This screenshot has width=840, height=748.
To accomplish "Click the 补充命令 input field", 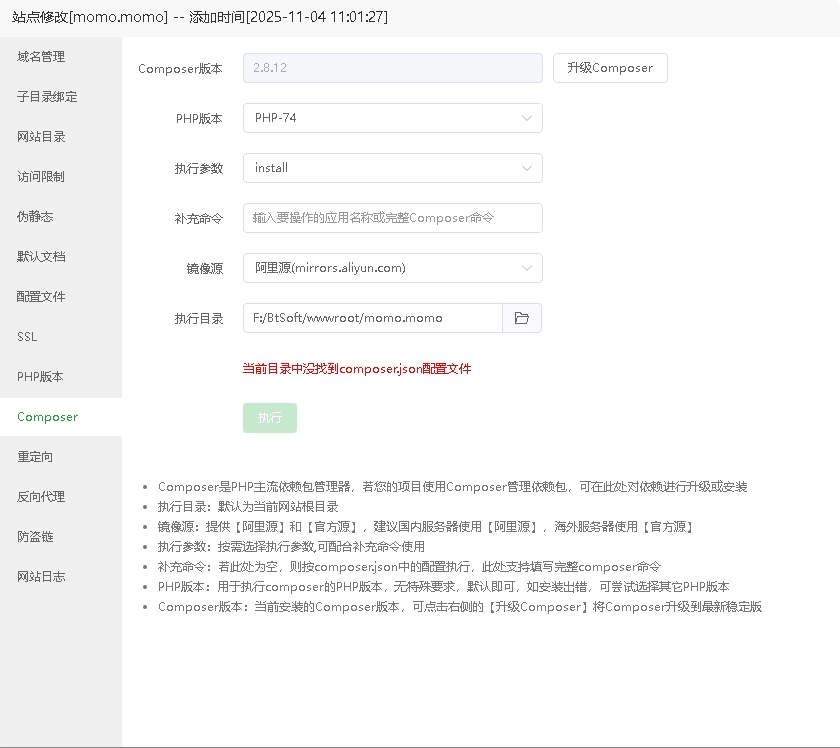I will point(392,218).
